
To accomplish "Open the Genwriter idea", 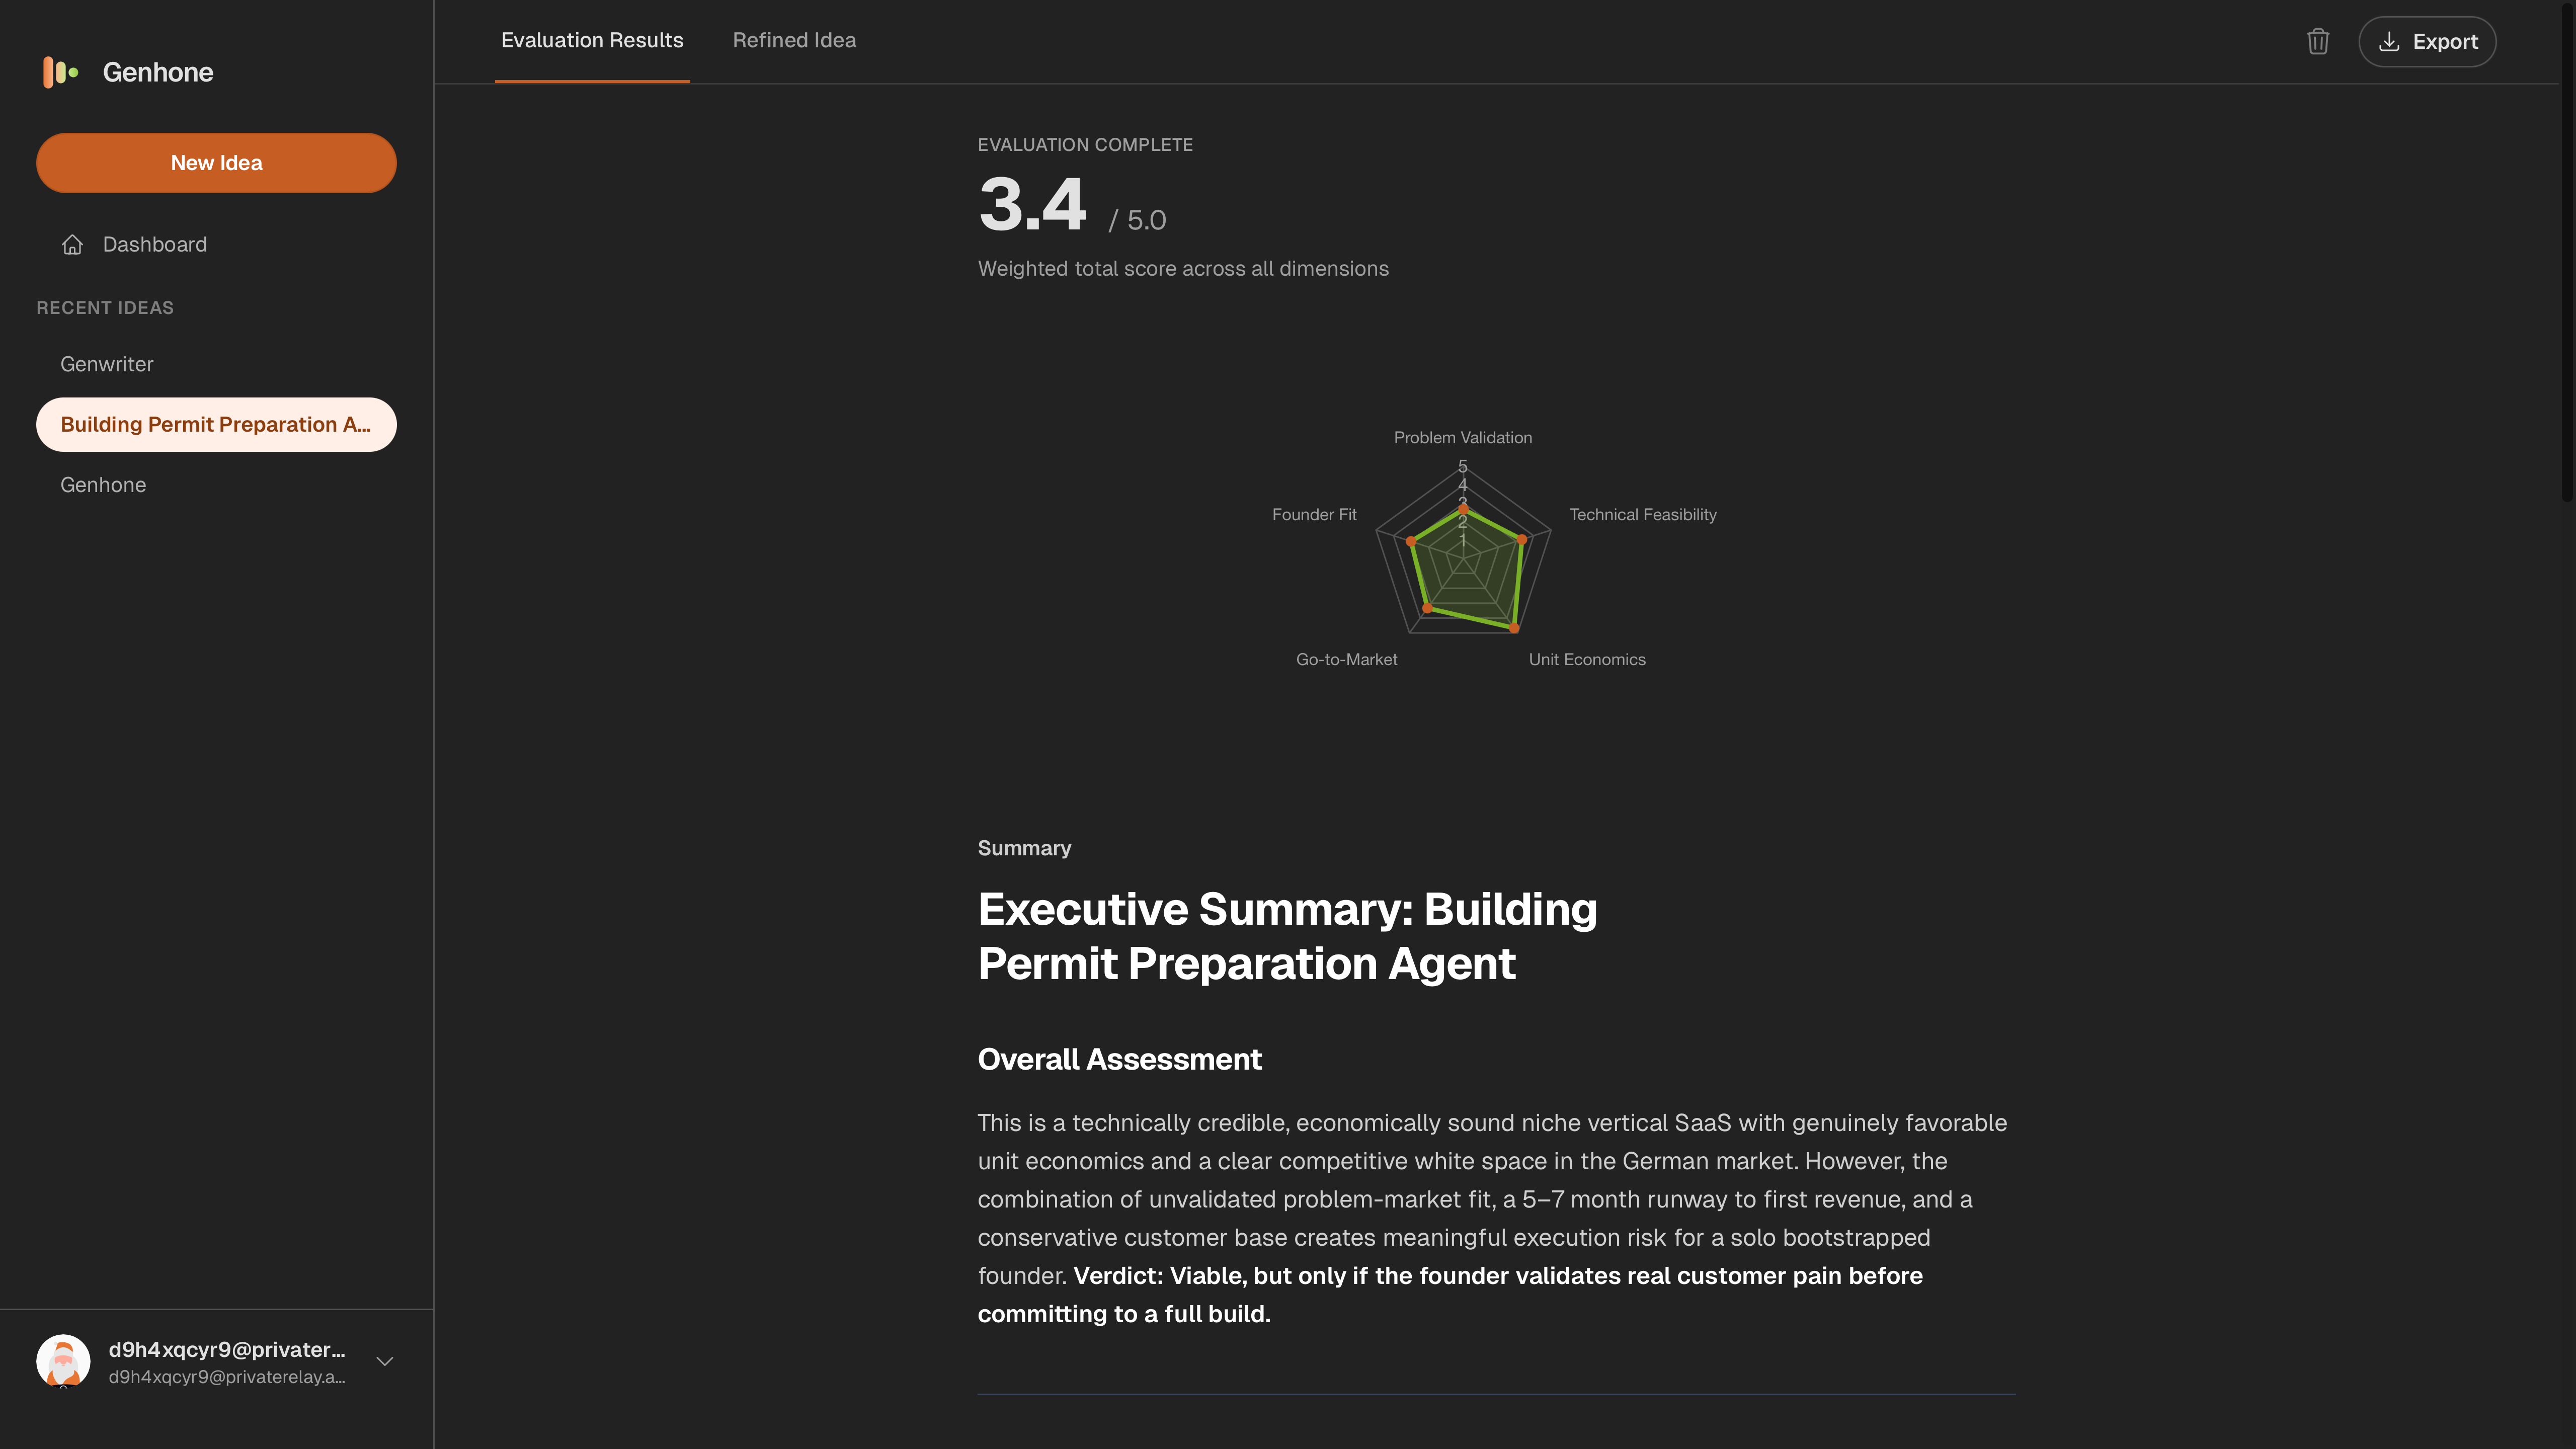I will tap(107, 364).
